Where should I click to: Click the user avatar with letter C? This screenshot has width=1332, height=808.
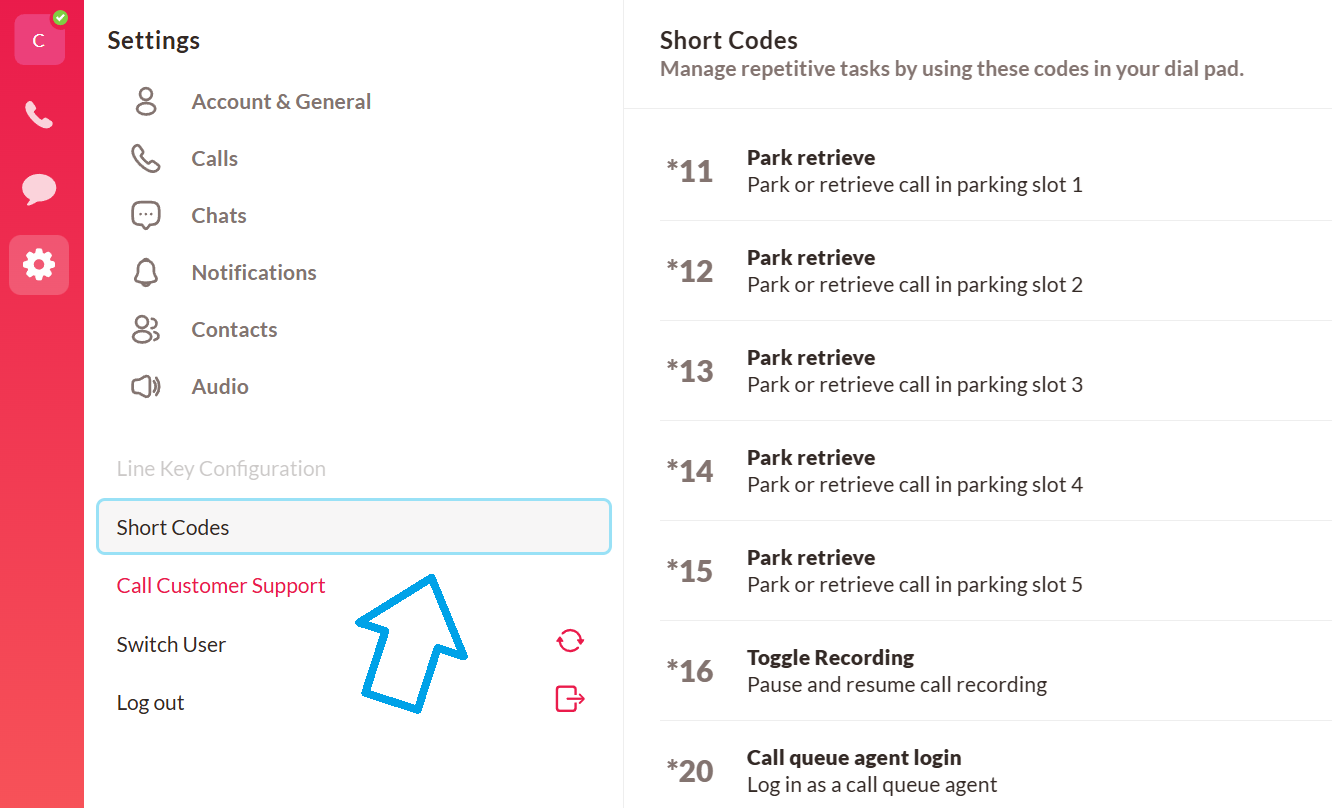[39, 40]
